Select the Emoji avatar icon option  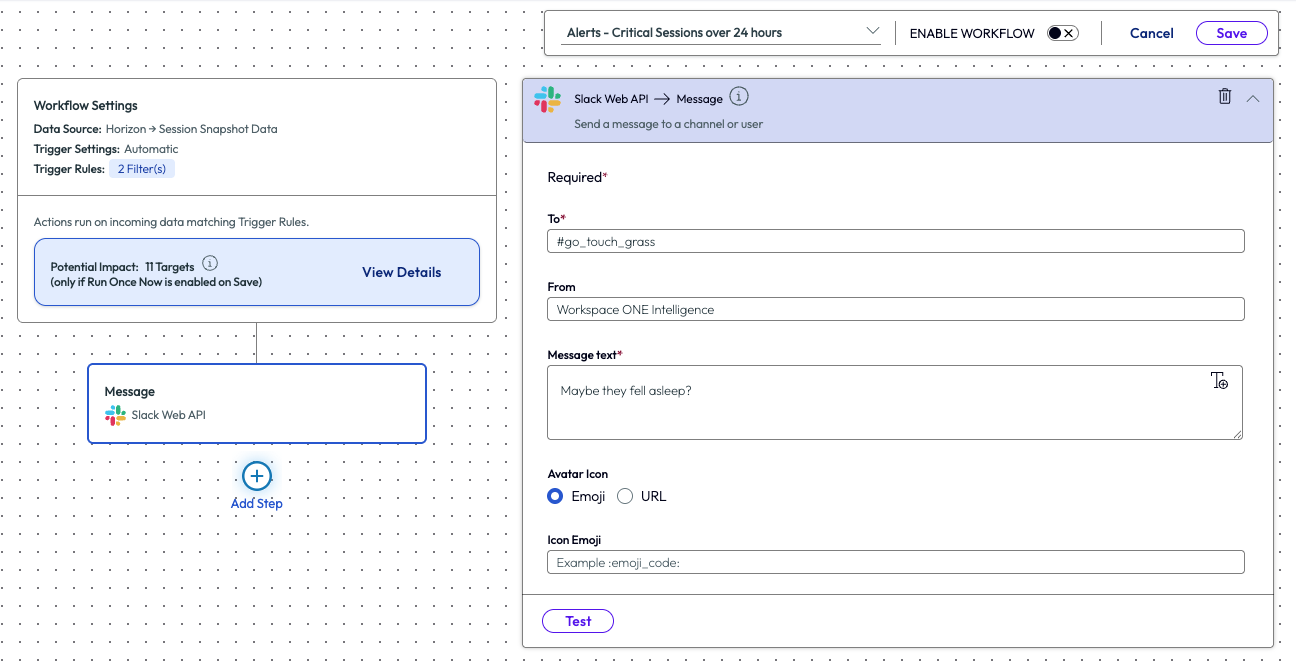556,496
